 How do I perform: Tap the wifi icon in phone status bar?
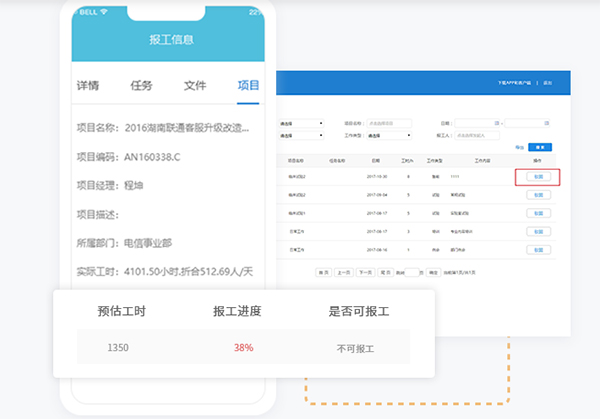click(104, 12)
